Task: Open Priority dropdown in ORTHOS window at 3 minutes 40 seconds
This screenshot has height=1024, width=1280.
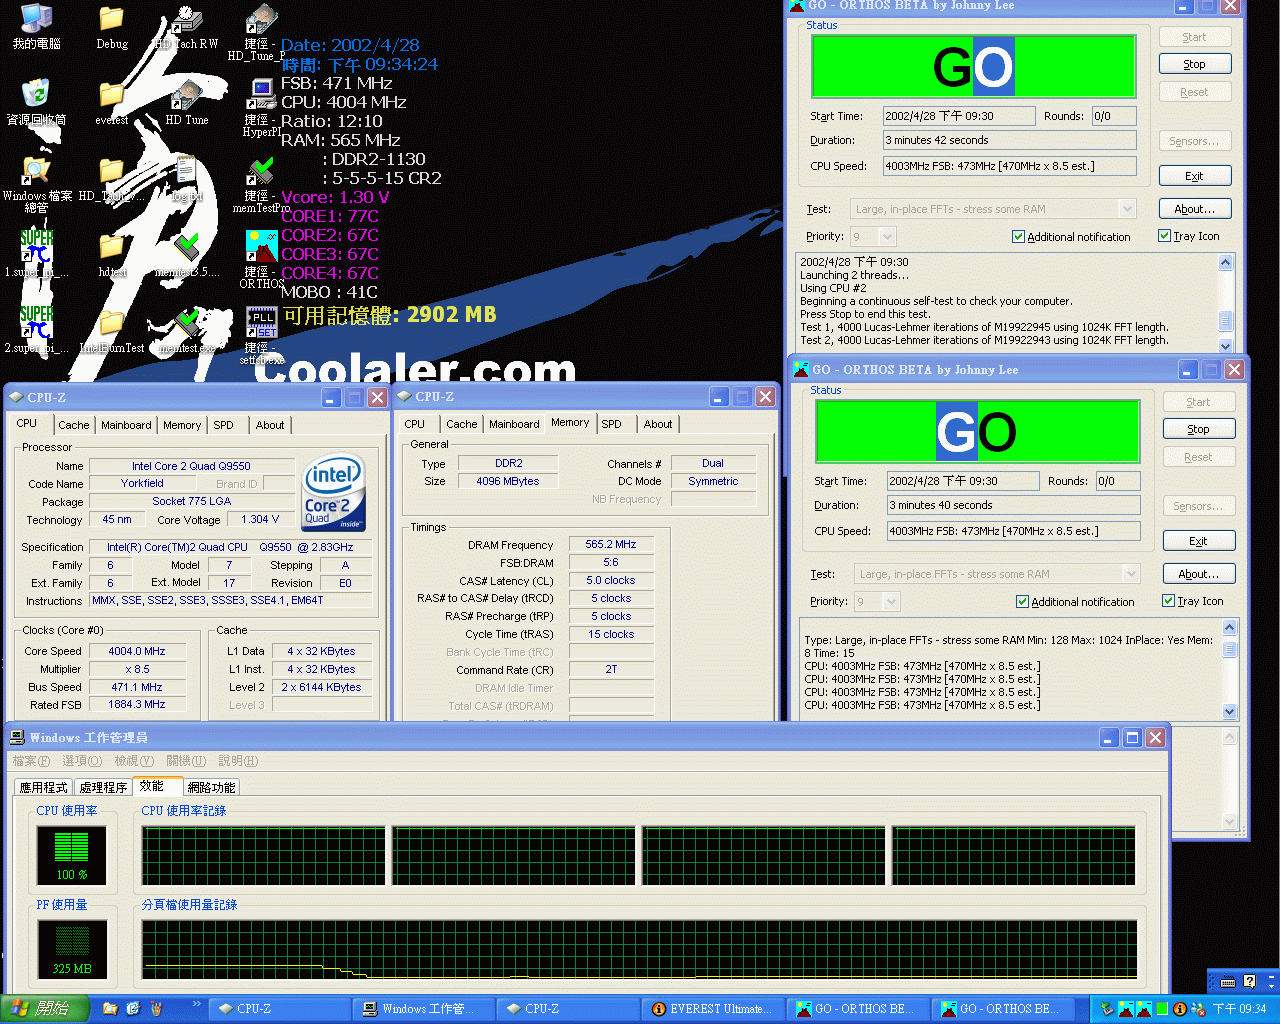Action: click(891, 602)
